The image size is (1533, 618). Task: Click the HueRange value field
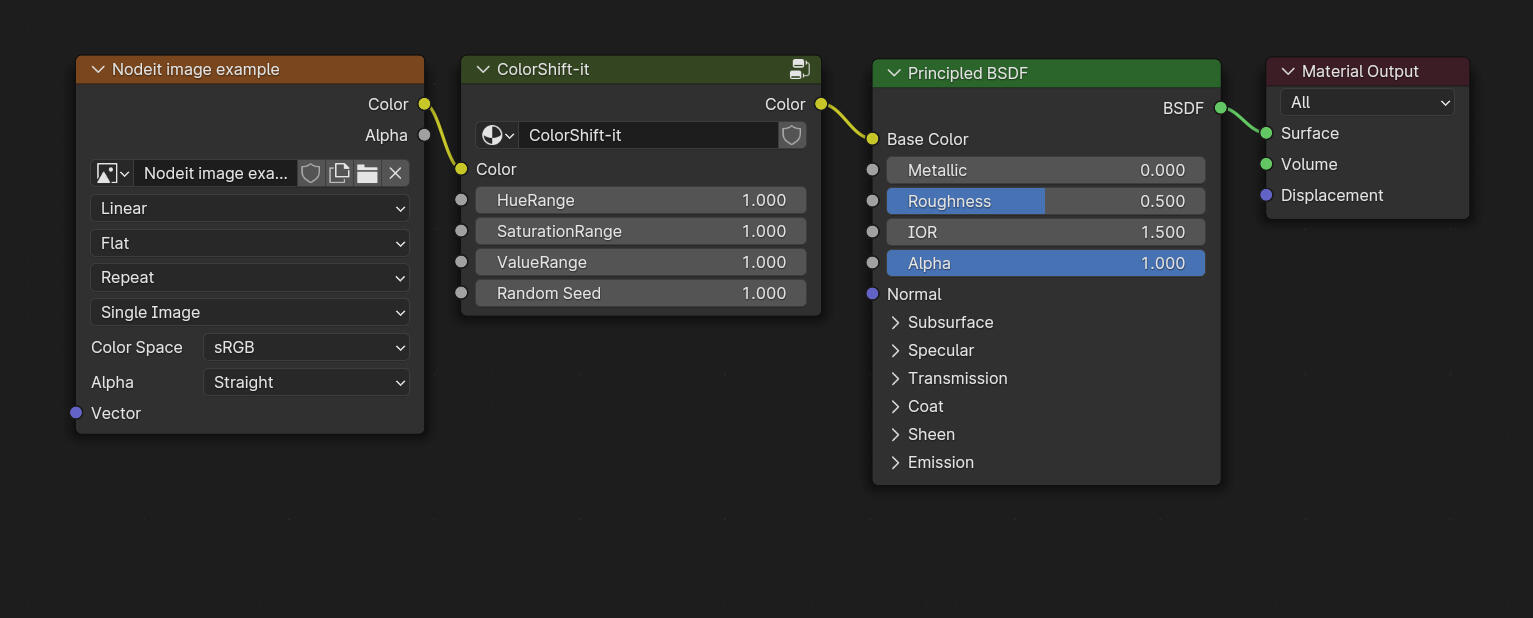[640, 200]
